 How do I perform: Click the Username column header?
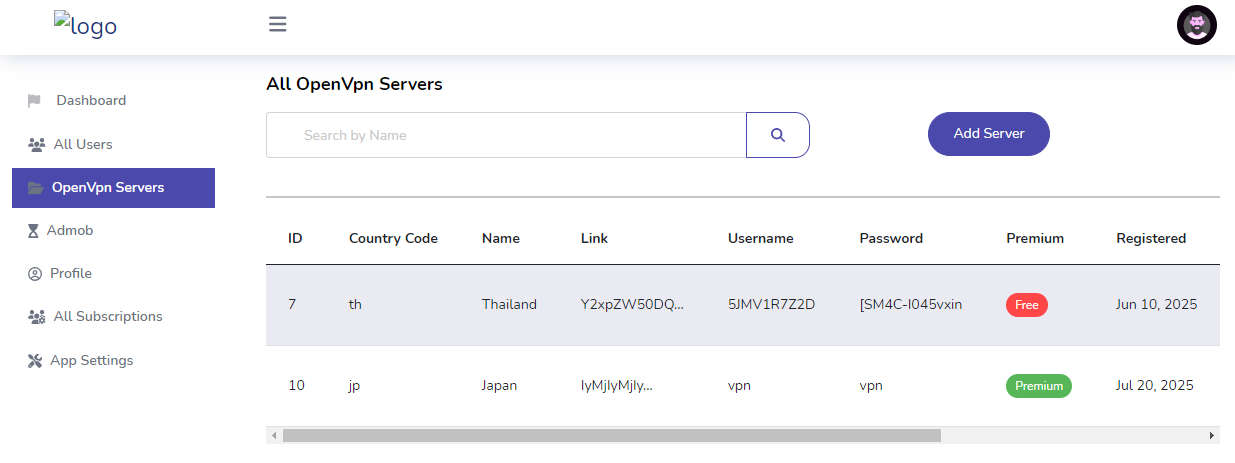pos(760,239)
